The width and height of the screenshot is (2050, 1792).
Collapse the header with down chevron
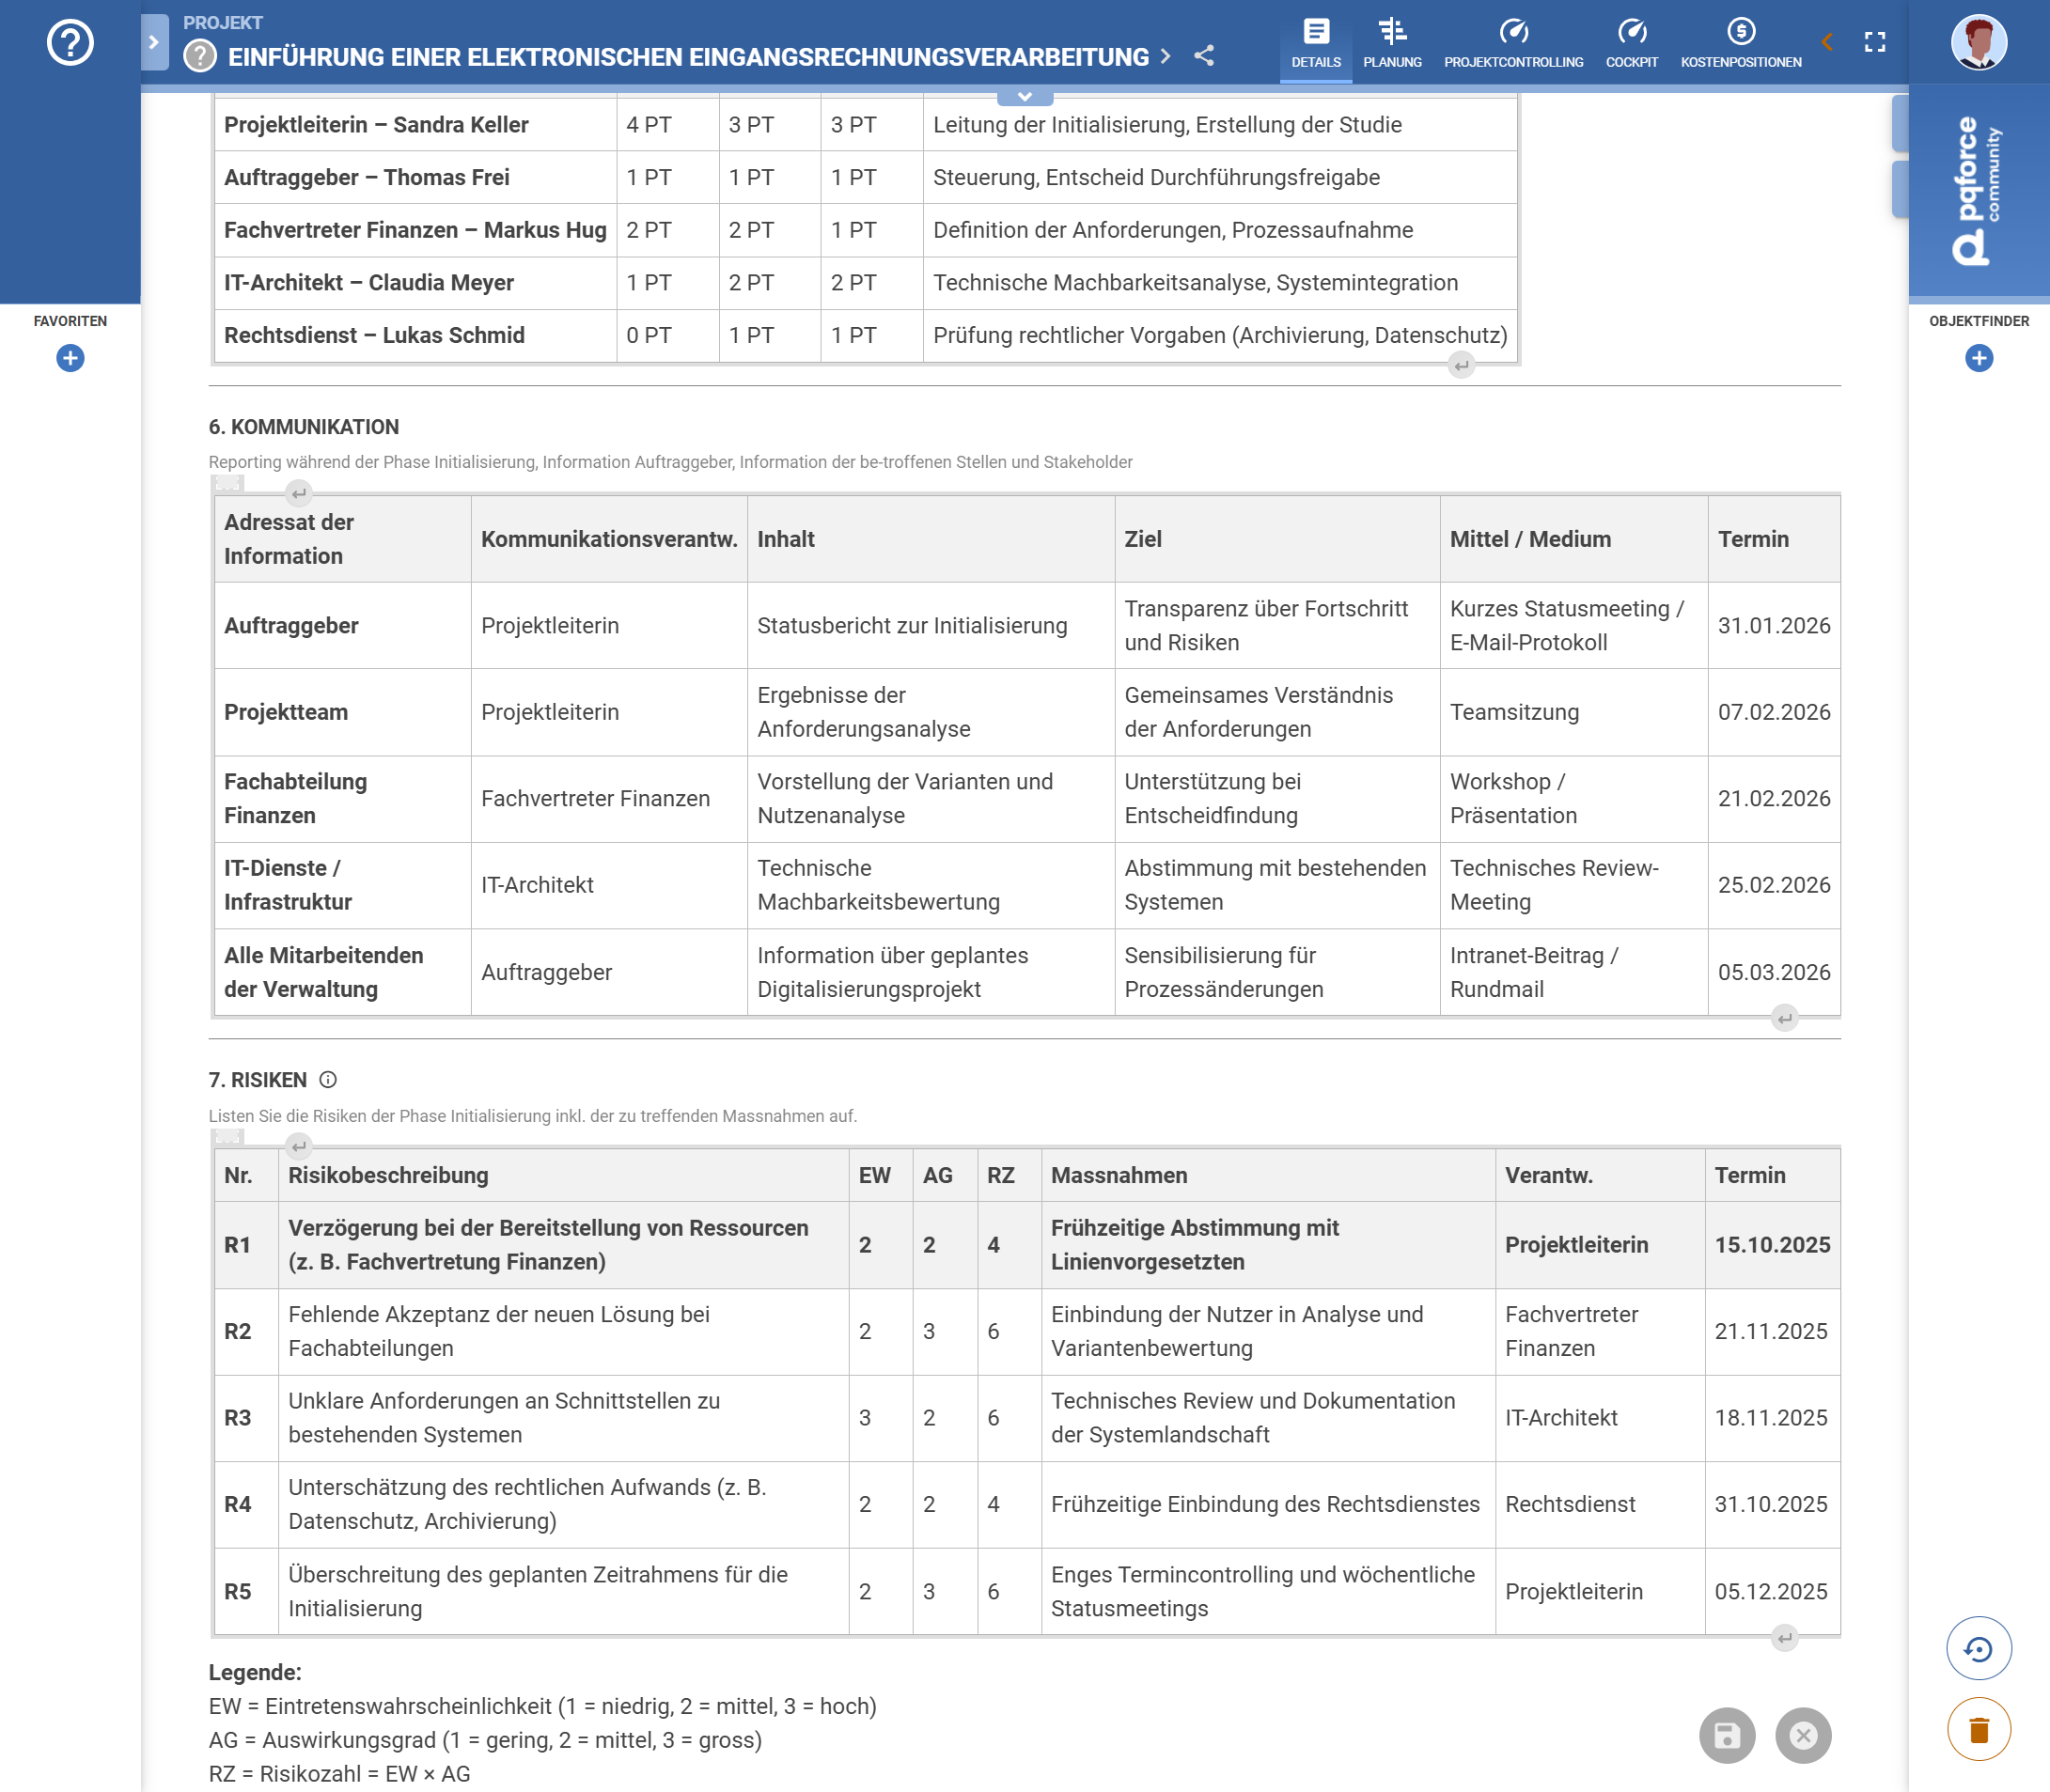[x=1025, y=97]
